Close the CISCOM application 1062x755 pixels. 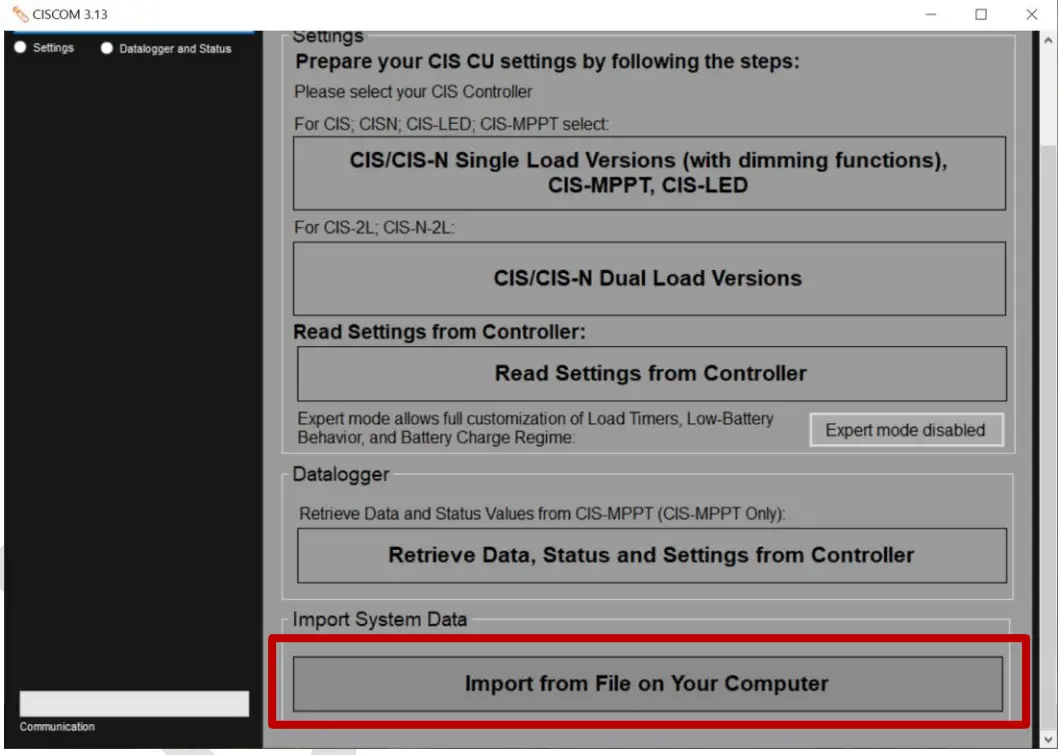coord(1031,15)
